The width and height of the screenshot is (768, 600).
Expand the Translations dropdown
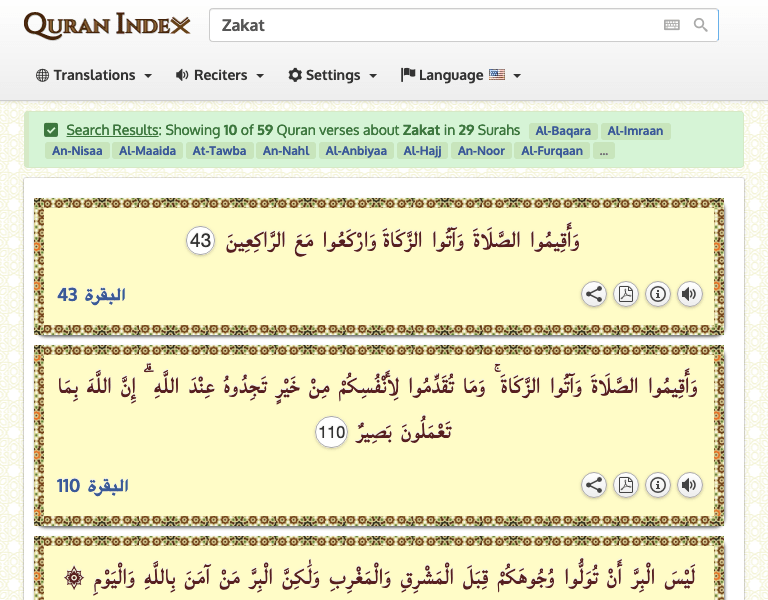click(94, 75)
